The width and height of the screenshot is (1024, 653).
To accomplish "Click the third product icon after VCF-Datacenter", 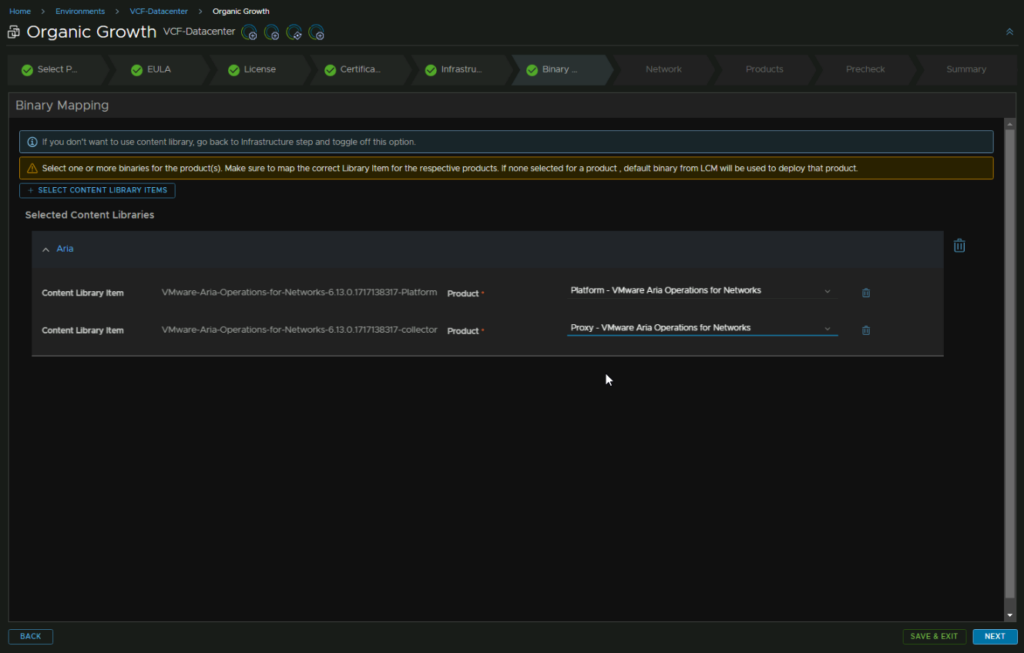I will 294,33.
